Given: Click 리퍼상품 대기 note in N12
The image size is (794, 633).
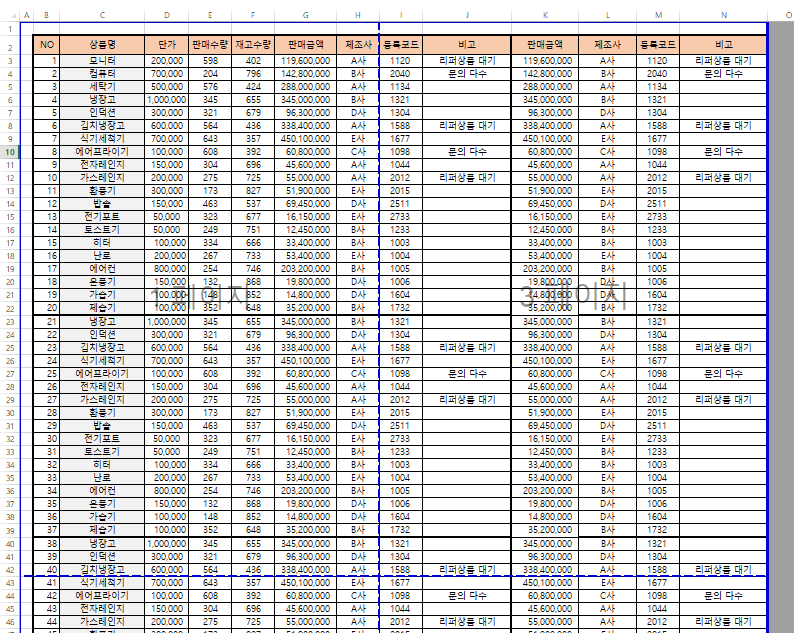Looking at the screenshot, I should (x=724, y=178).
